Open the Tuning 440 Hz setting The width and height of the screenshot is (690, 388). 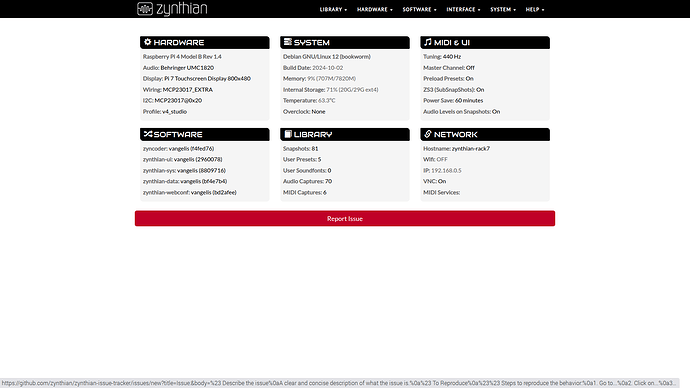(451, 57)
